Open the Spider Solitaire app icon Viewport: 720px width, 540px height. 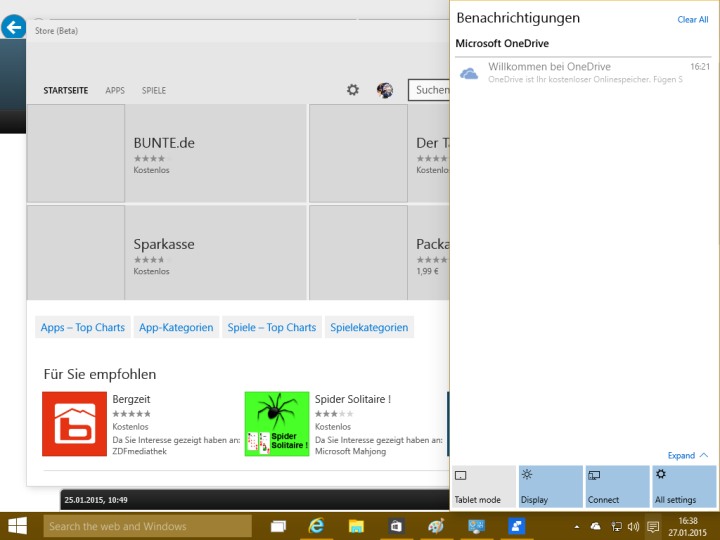pyautogui.click(x=277, y=423)
